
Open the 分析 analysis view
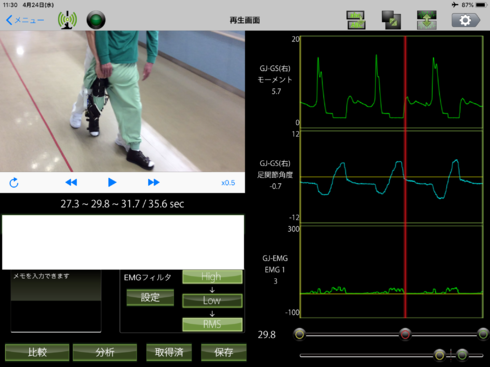(105, 352)
